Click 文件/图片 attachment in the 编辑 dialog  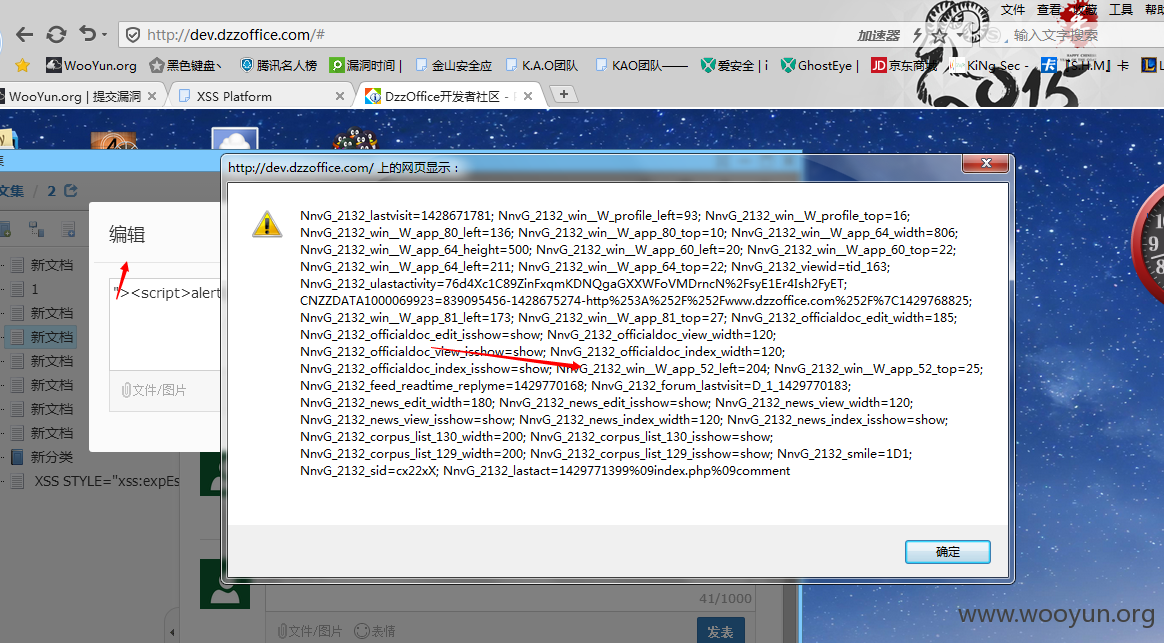coord(154,390)
